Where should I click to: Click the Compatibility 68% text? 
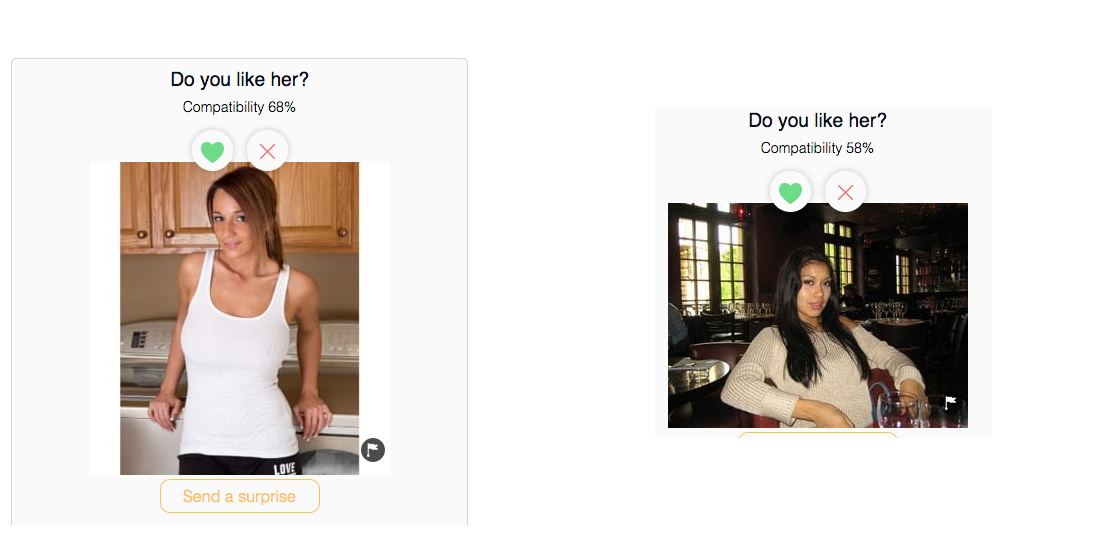tap(239, 107)
